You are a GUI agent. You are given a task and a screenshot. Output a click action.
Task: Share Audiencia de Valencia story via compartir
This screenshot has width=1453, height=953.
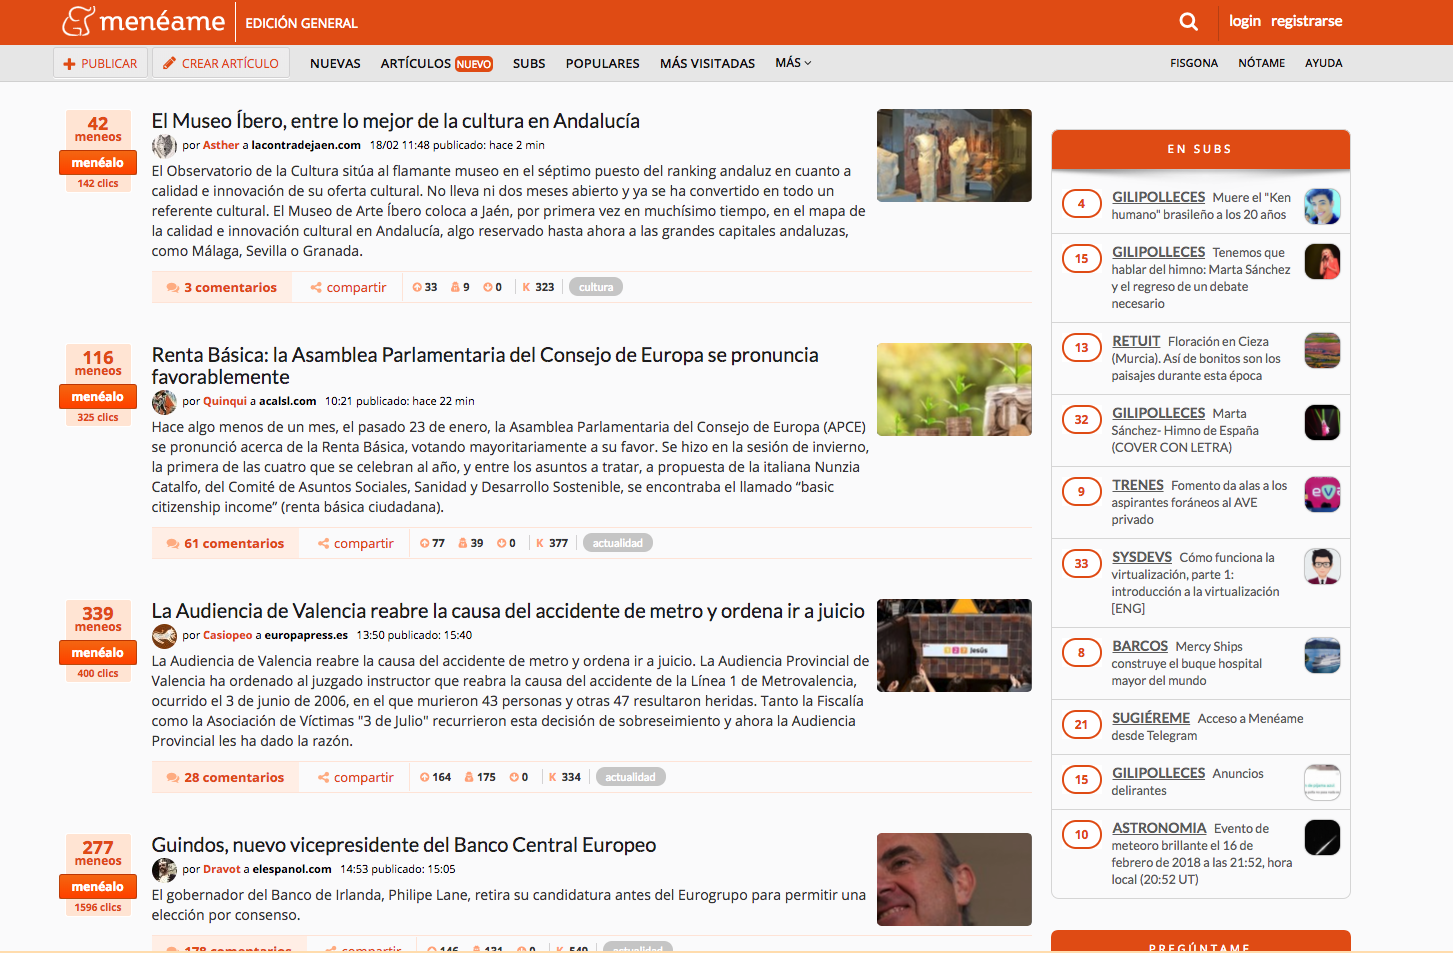[356, 777]
